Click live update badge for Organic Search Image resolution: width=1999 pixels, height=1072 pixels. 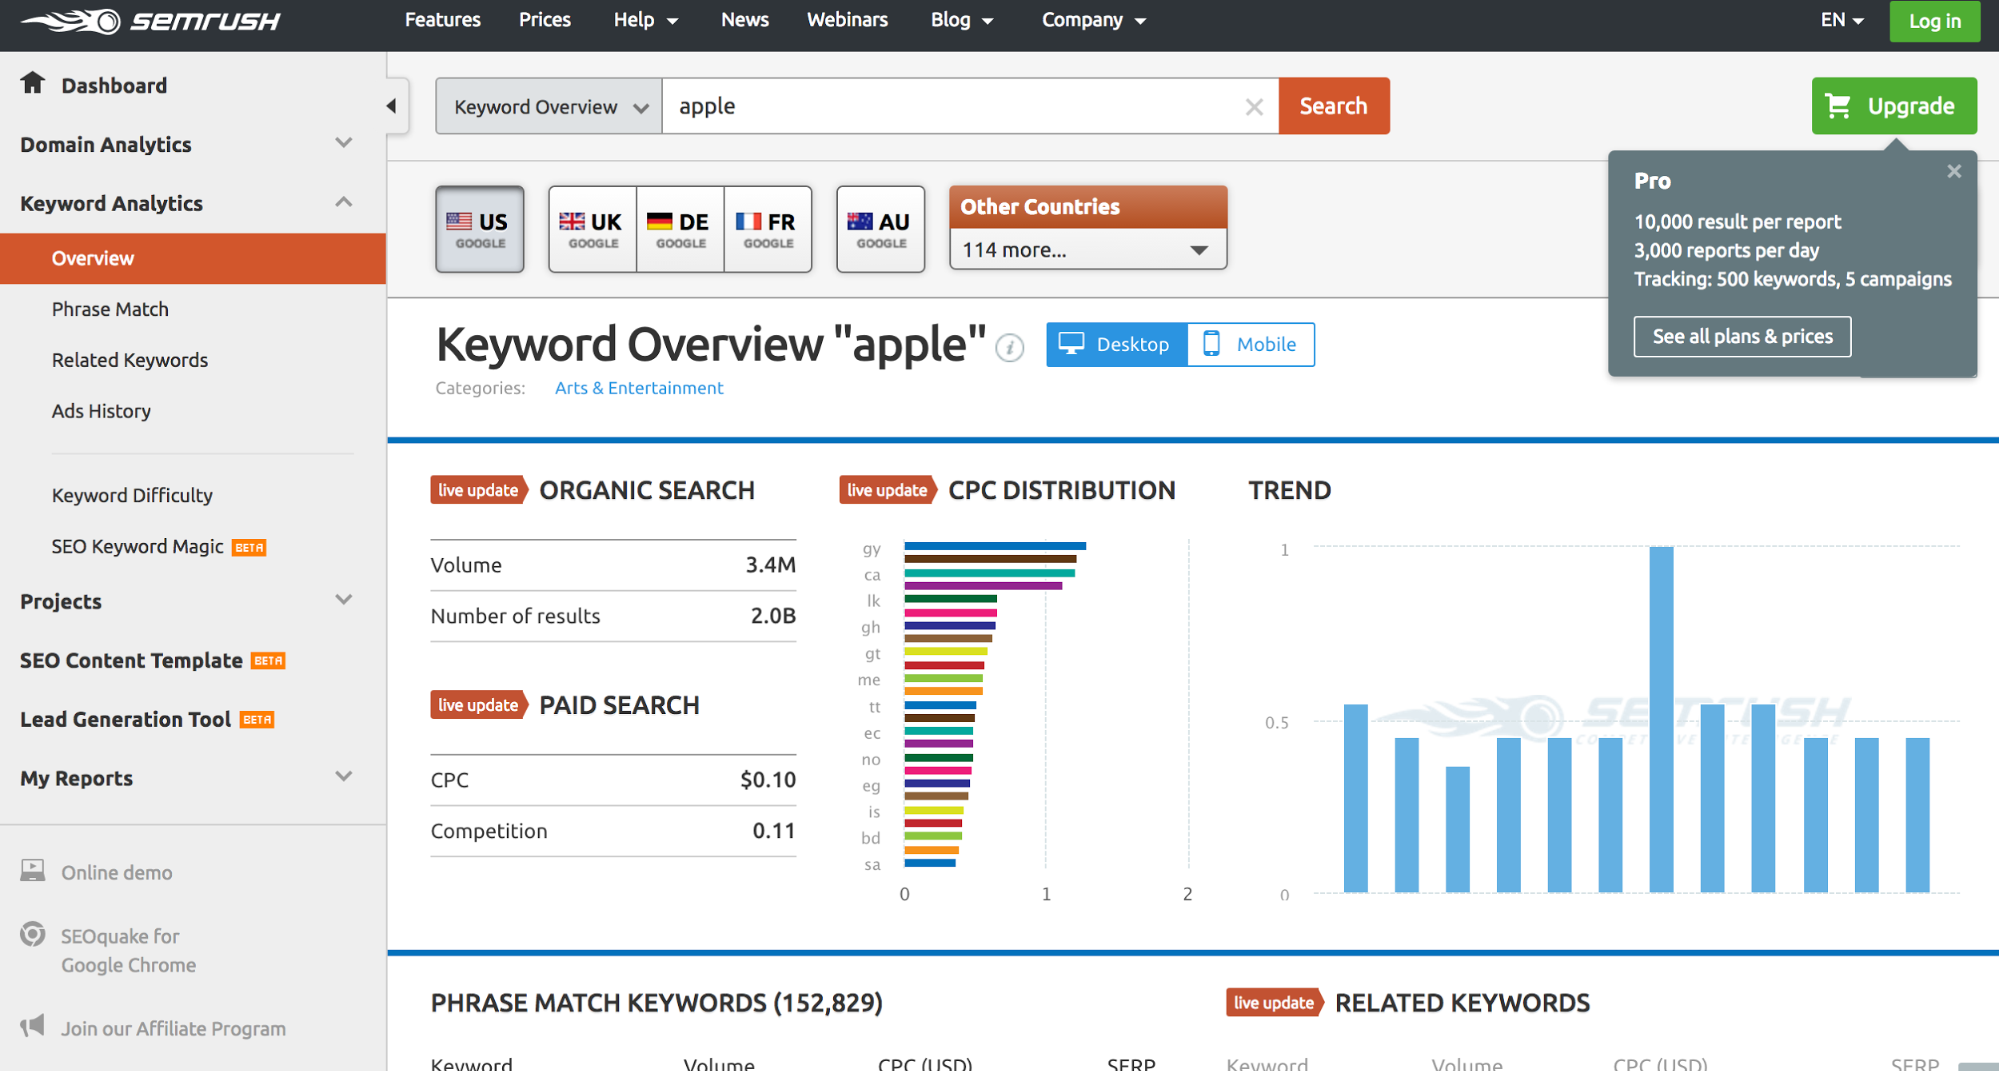pyautogui.click(x=479, y=490)
